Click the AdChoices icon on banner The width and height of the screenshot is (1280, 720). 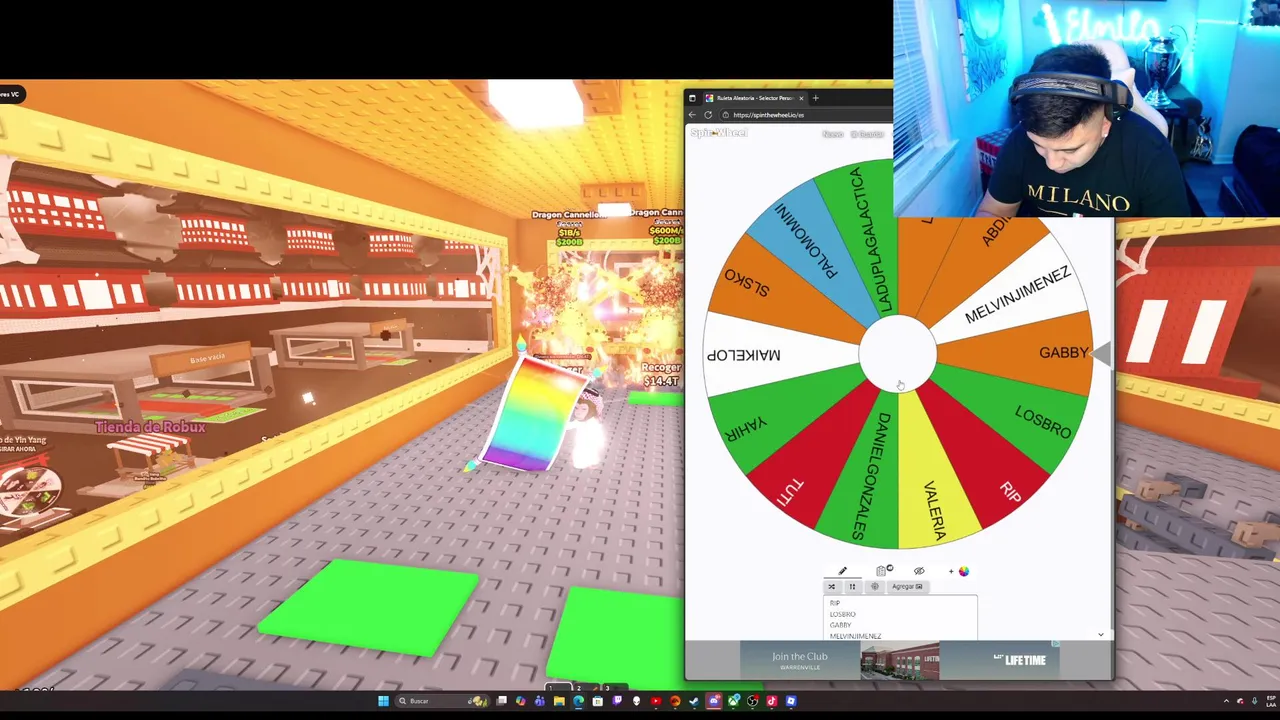1056,645
